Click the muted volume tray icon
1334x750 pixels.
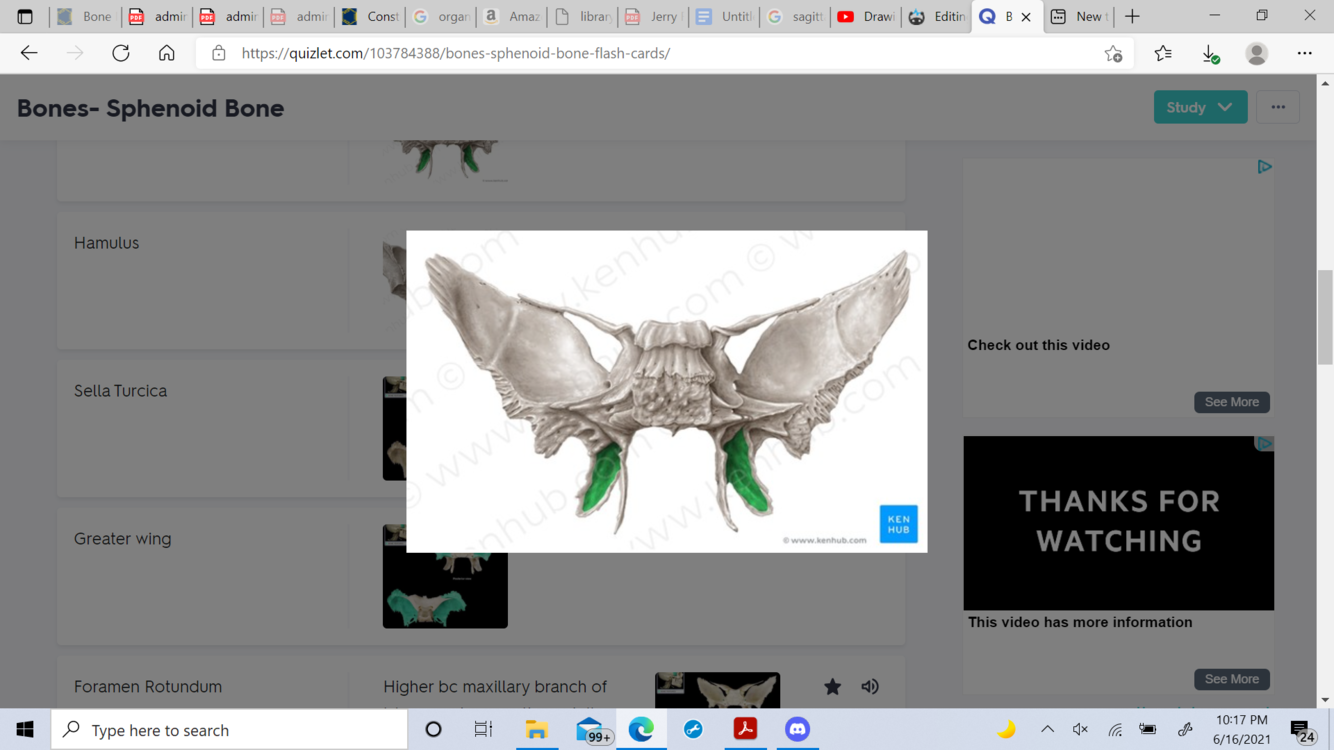pyautogui.click(x=1081, y=730)
